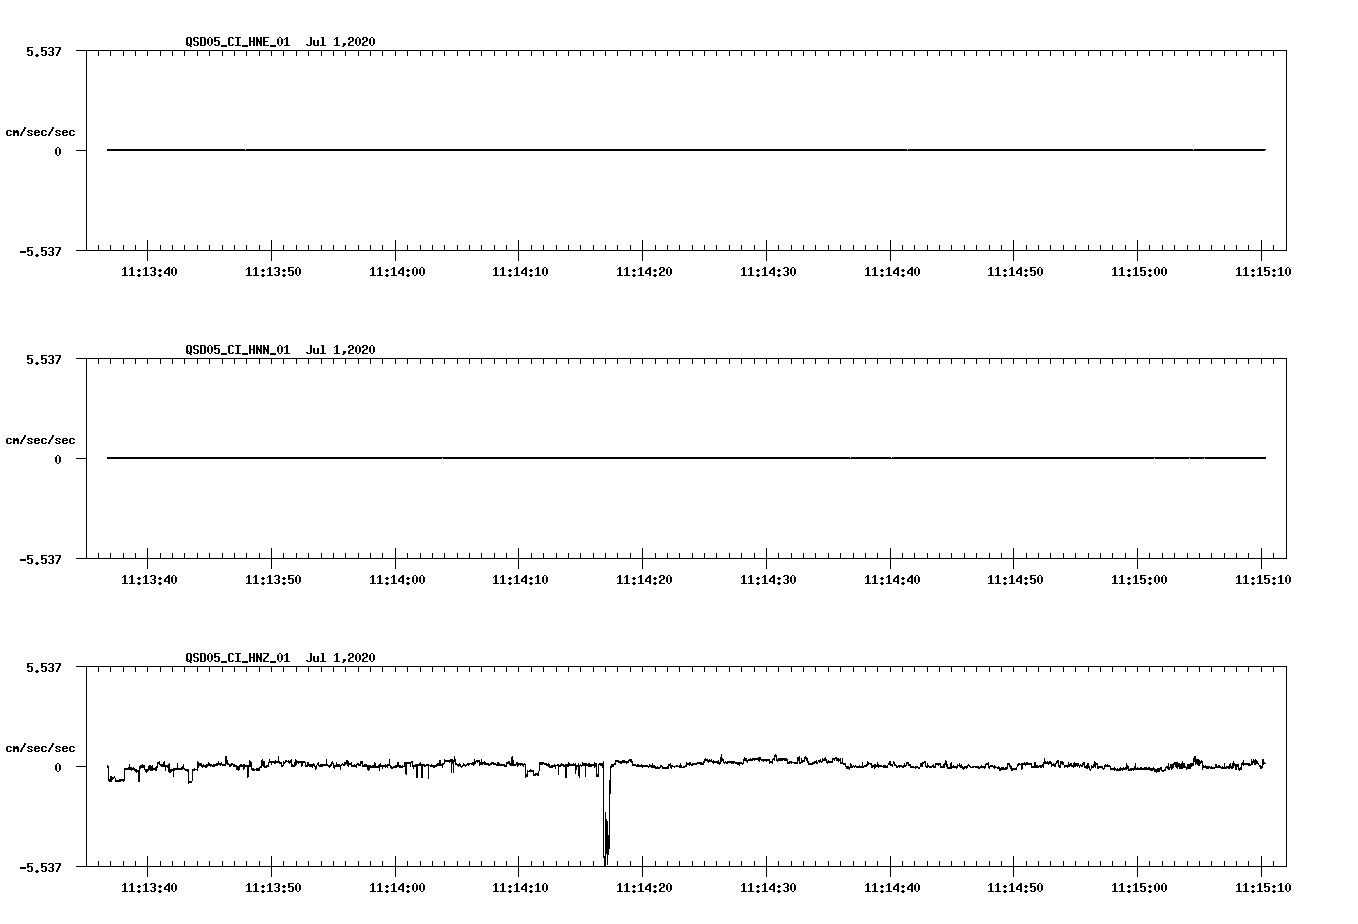The image size is (1358, 924).
Task: Click 11:14:50 time label under HNZ plot
Action: point(1015,888)
